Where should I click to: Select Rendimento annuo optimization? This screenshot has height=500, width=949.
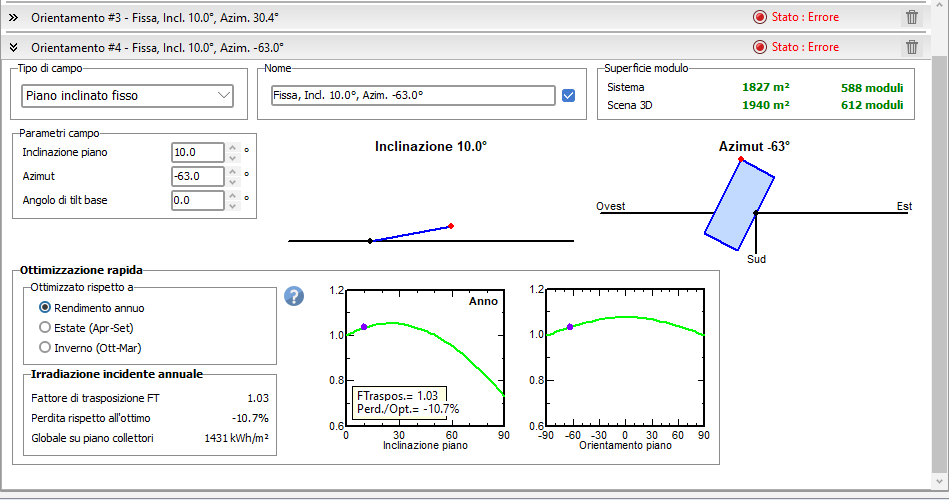click(x=45, y=307)
